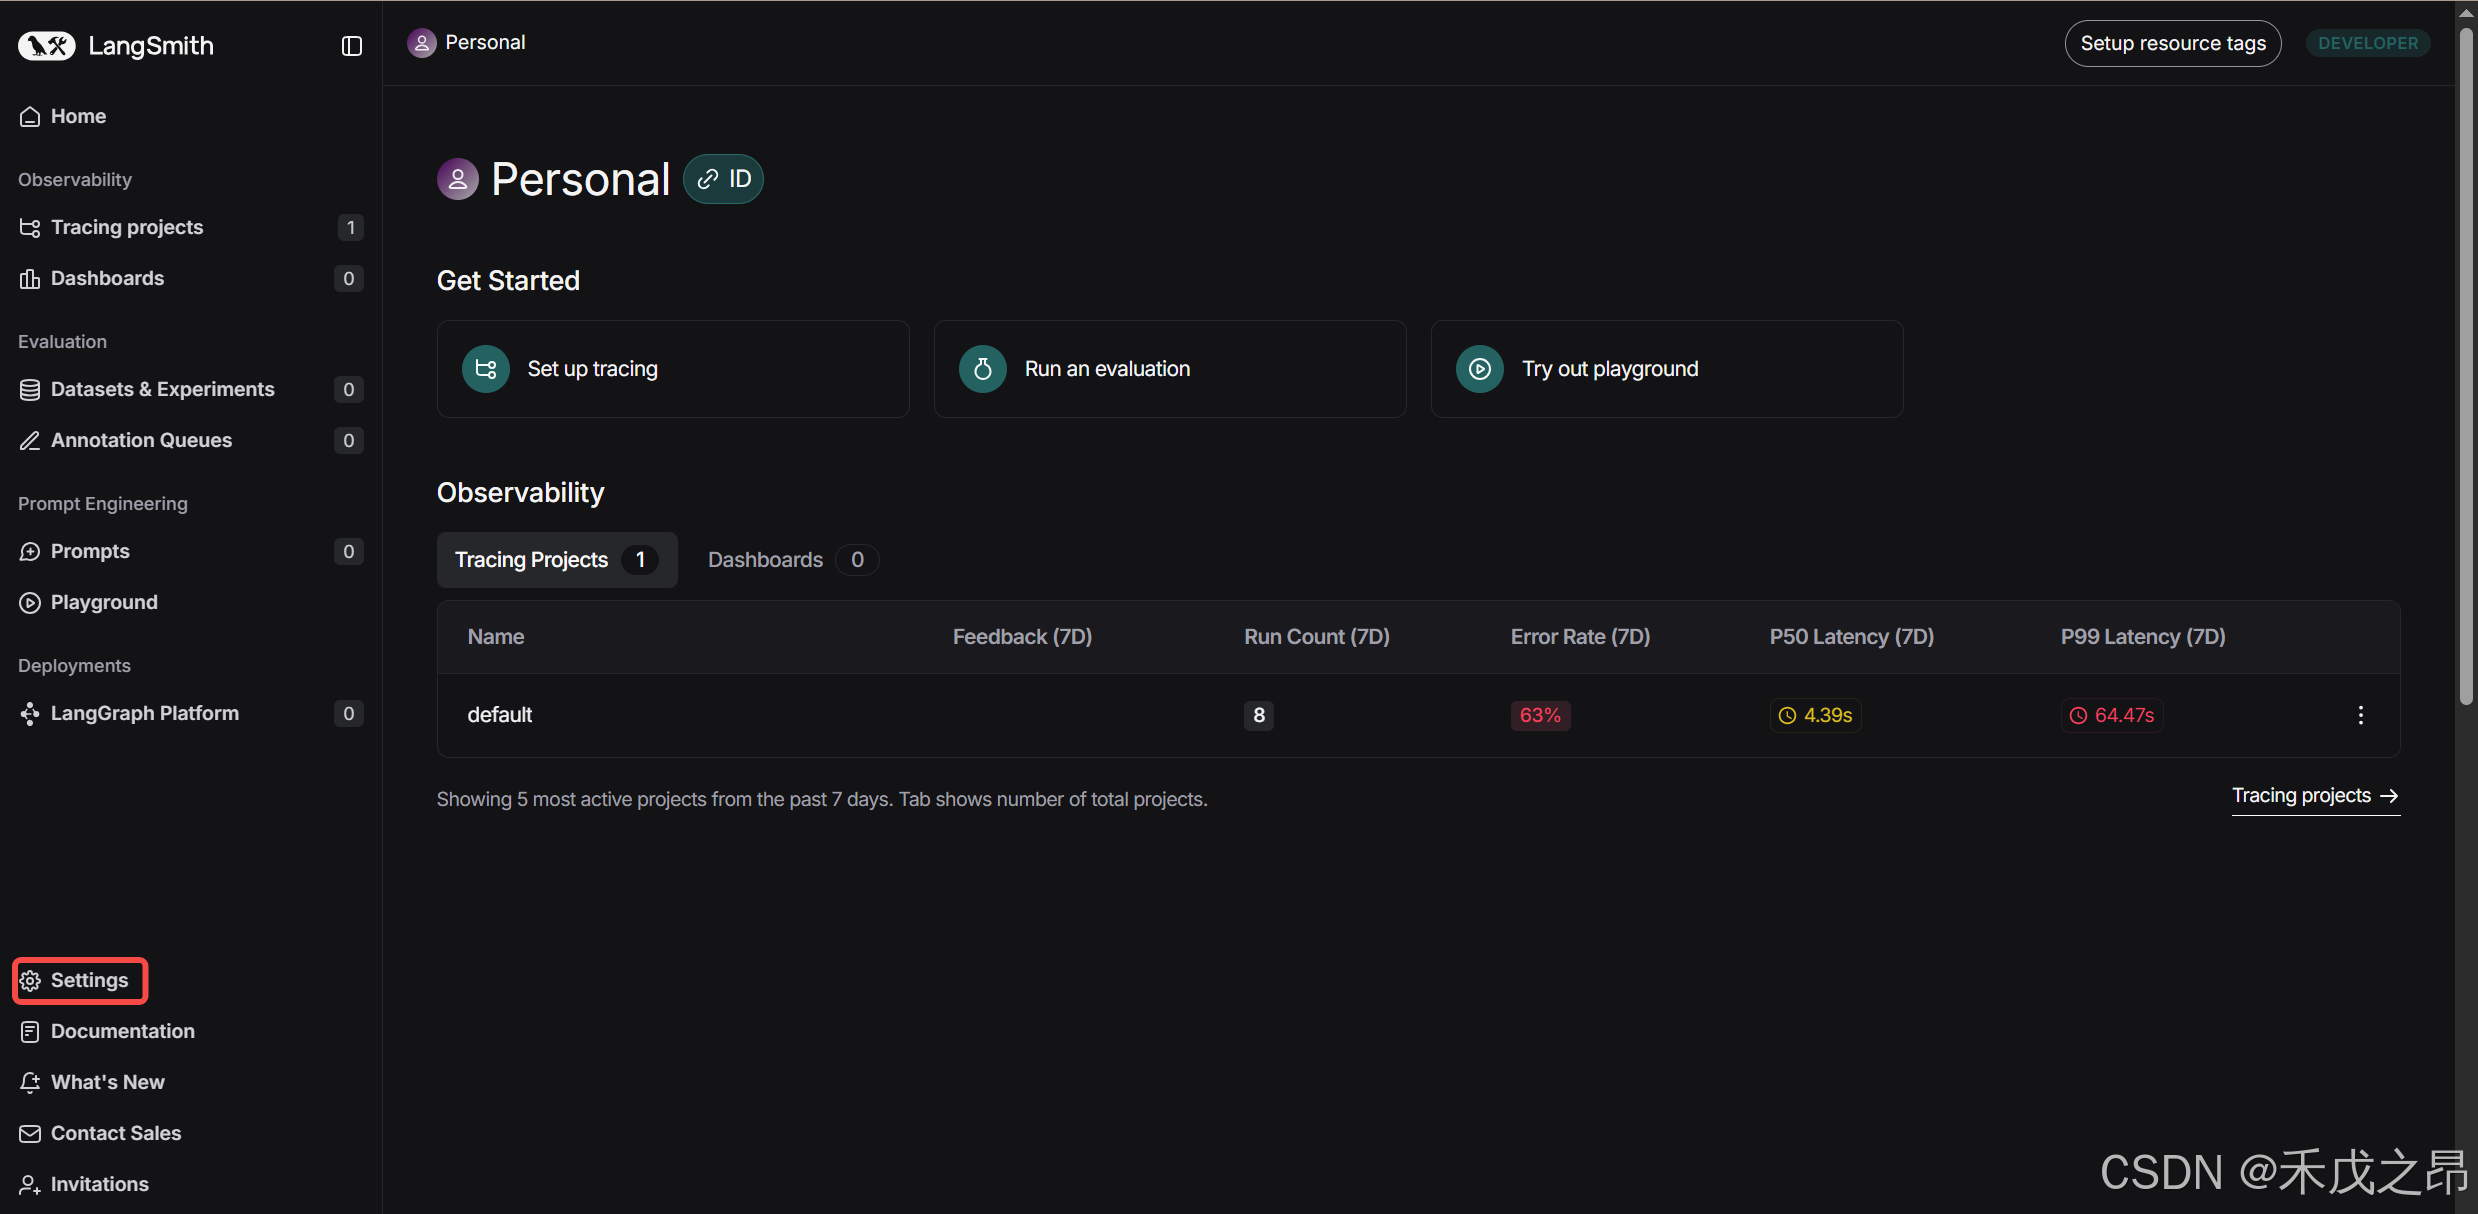Open the Prompts section
Screen dimensions: 2478x1214
coord(90,551)
